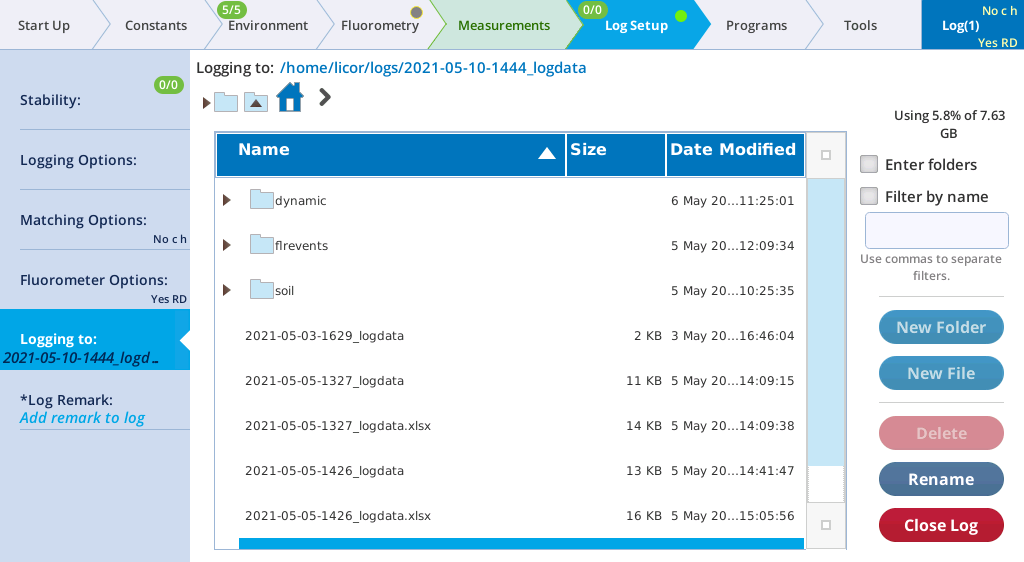
Task: Open the Programs tab
Action: pos(756,25)
